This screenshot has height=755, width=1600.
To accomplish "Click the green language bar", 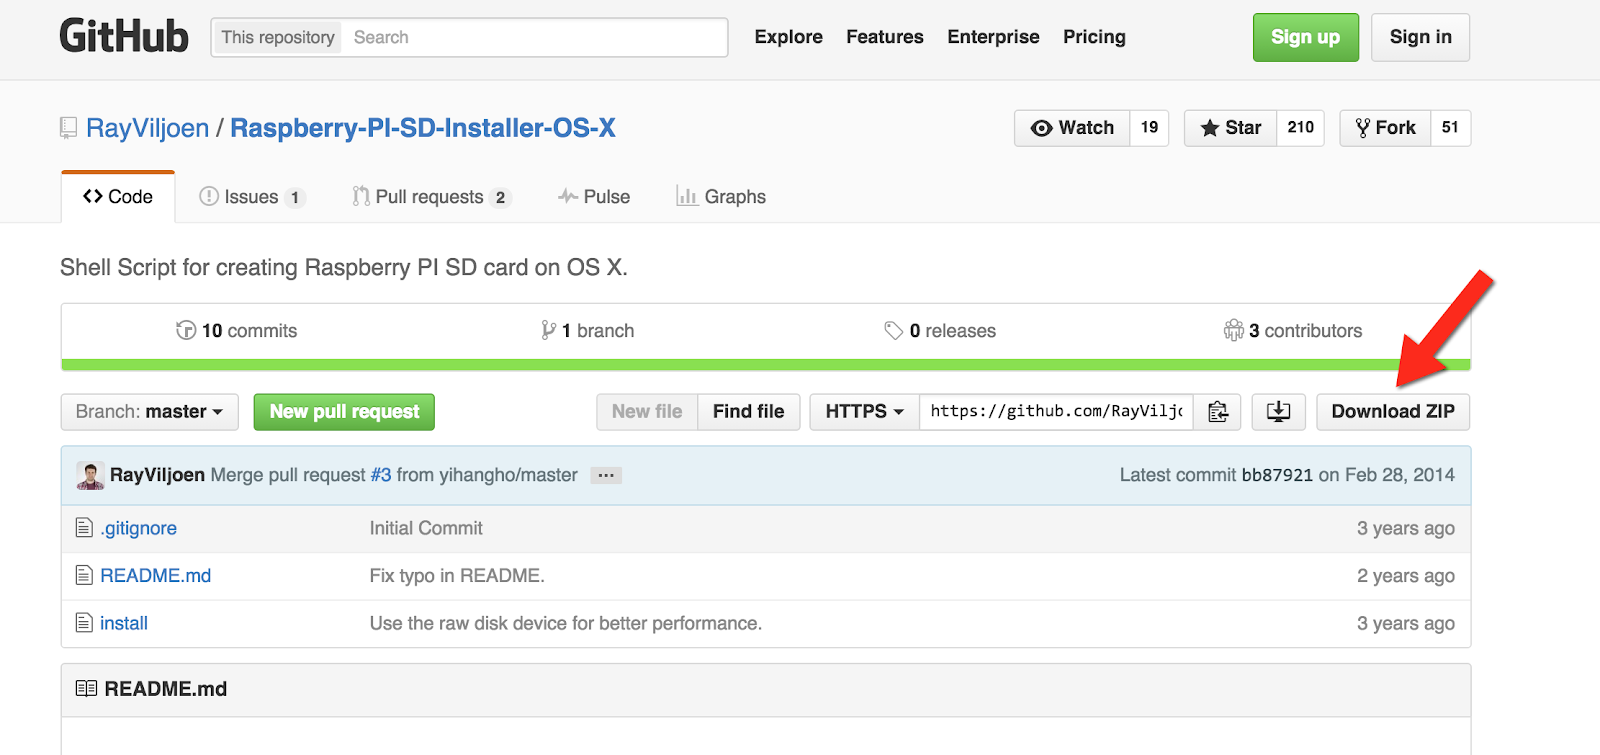I will pyautogui.click(x=765, y=365).
